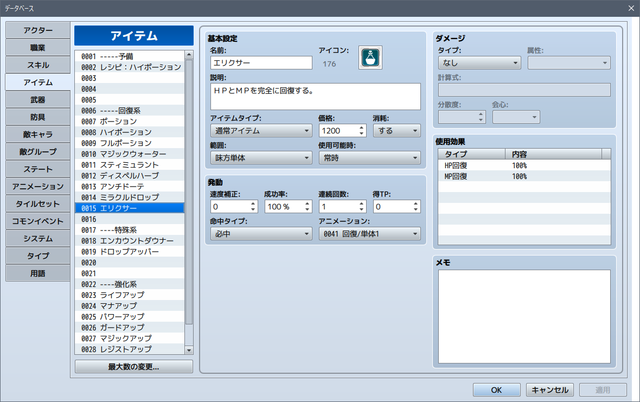Image resolution: width=640 pixels, height=402 pixels.
Task: Expand the 範囲 dropdown
Action: pyautogui.click(x=261, y=158)
